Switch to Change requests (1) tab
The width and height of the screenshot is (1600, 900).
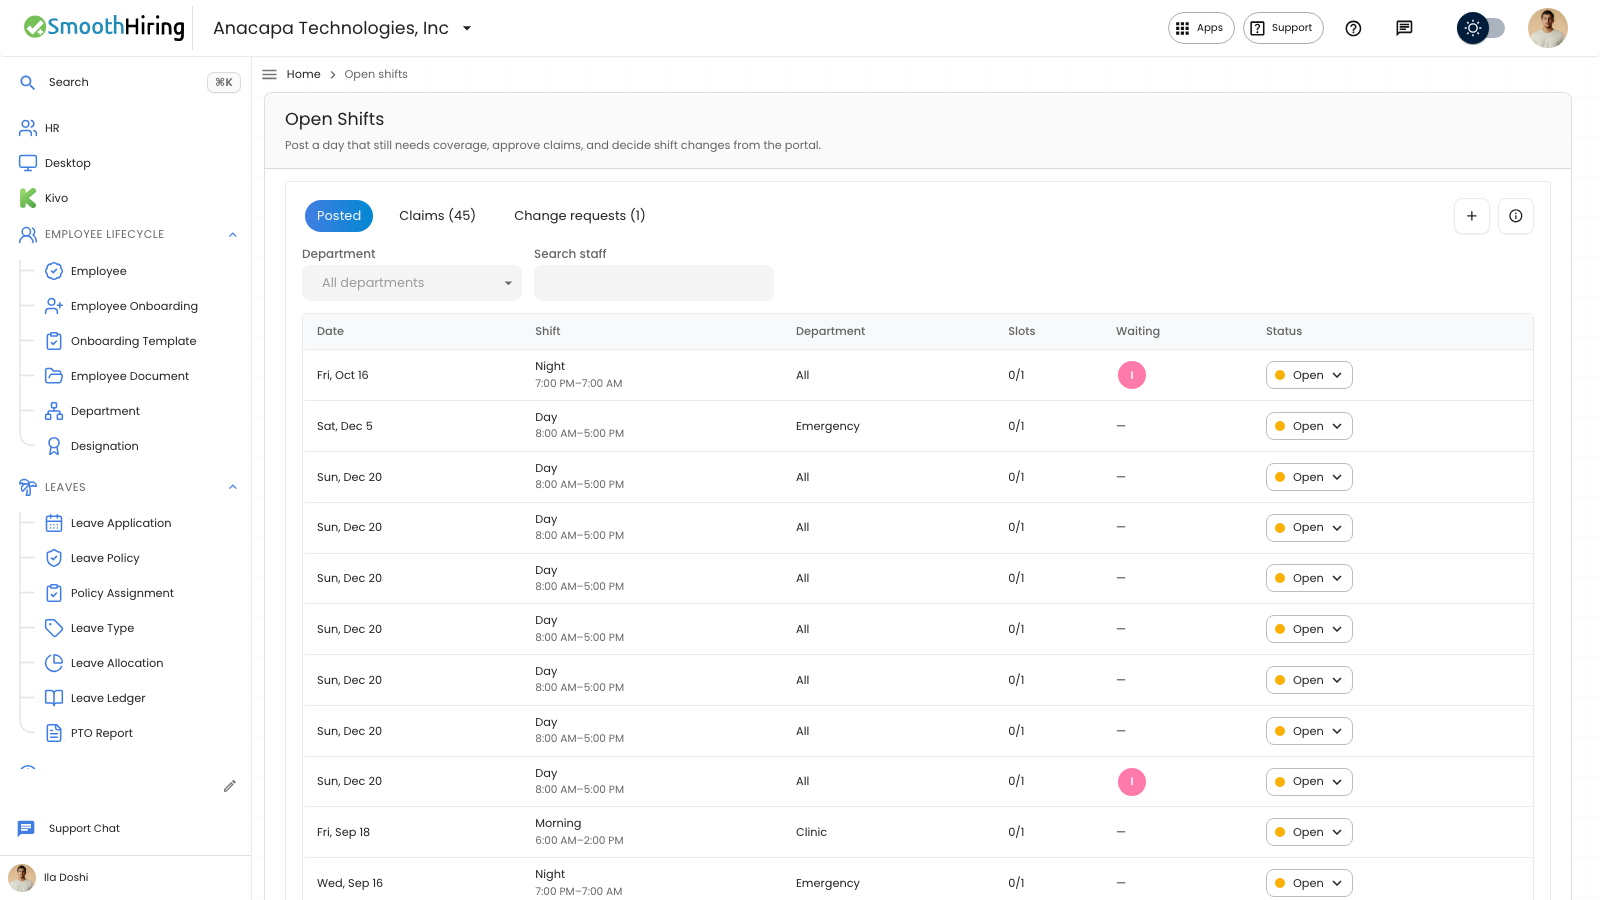tap(580, 216)
